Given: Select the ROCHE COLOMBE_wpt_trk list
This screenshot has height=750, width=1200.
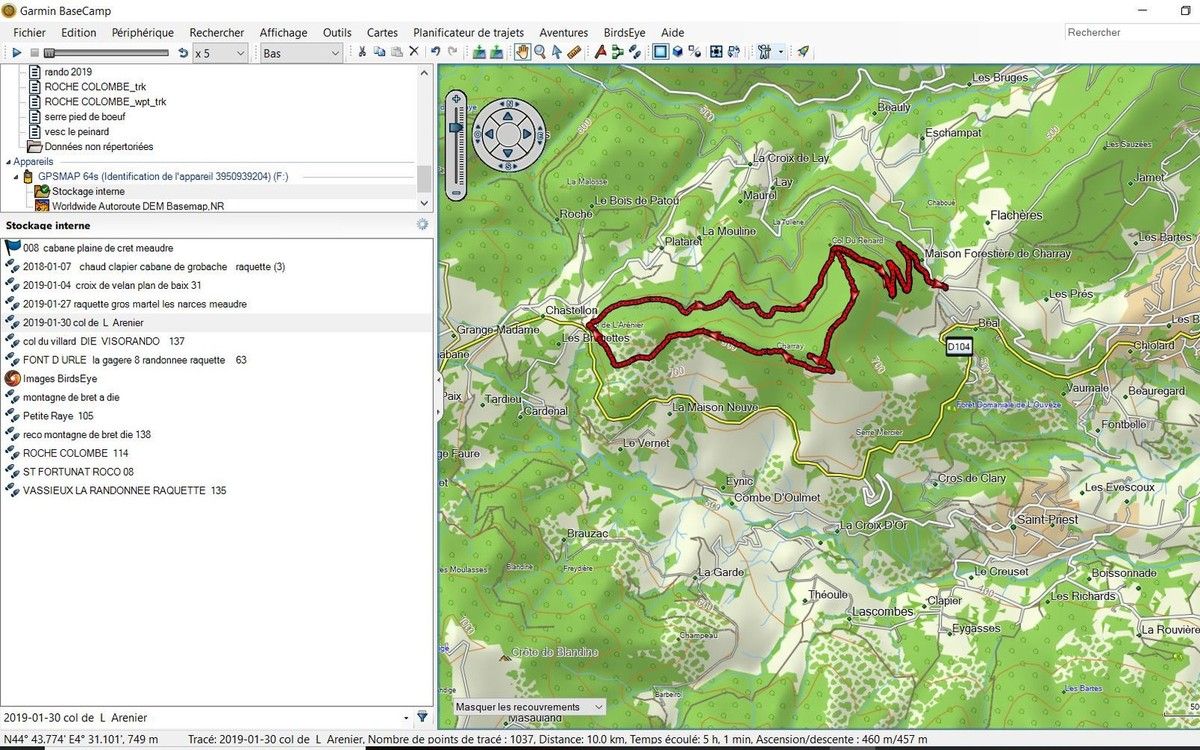Looking at the screenshot, I should [x=105, y=101].
